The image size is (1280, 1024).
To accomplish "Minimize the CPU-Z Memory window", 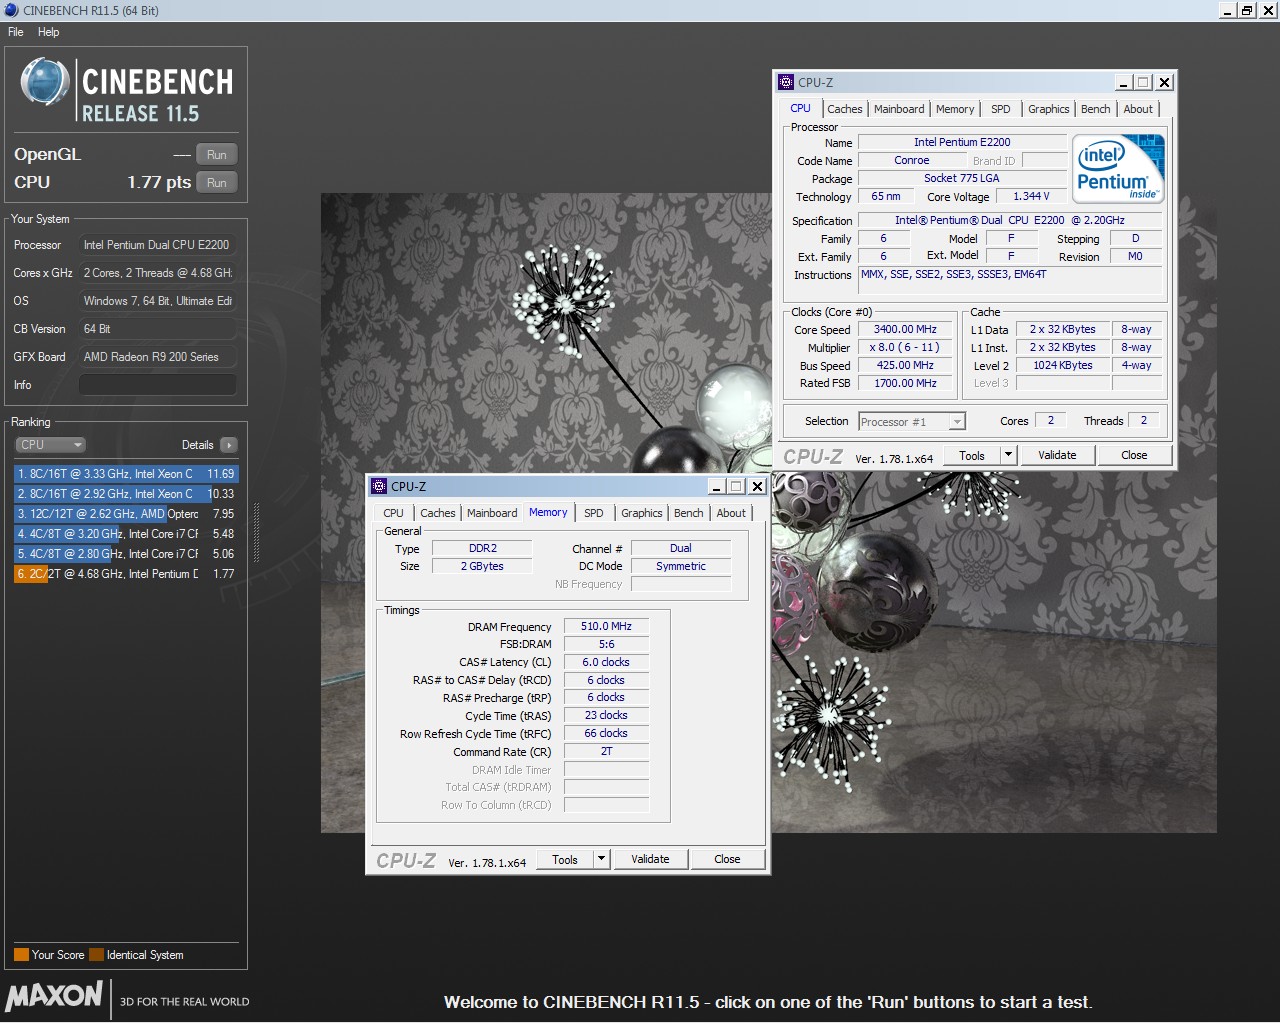I will click(717, 487).
